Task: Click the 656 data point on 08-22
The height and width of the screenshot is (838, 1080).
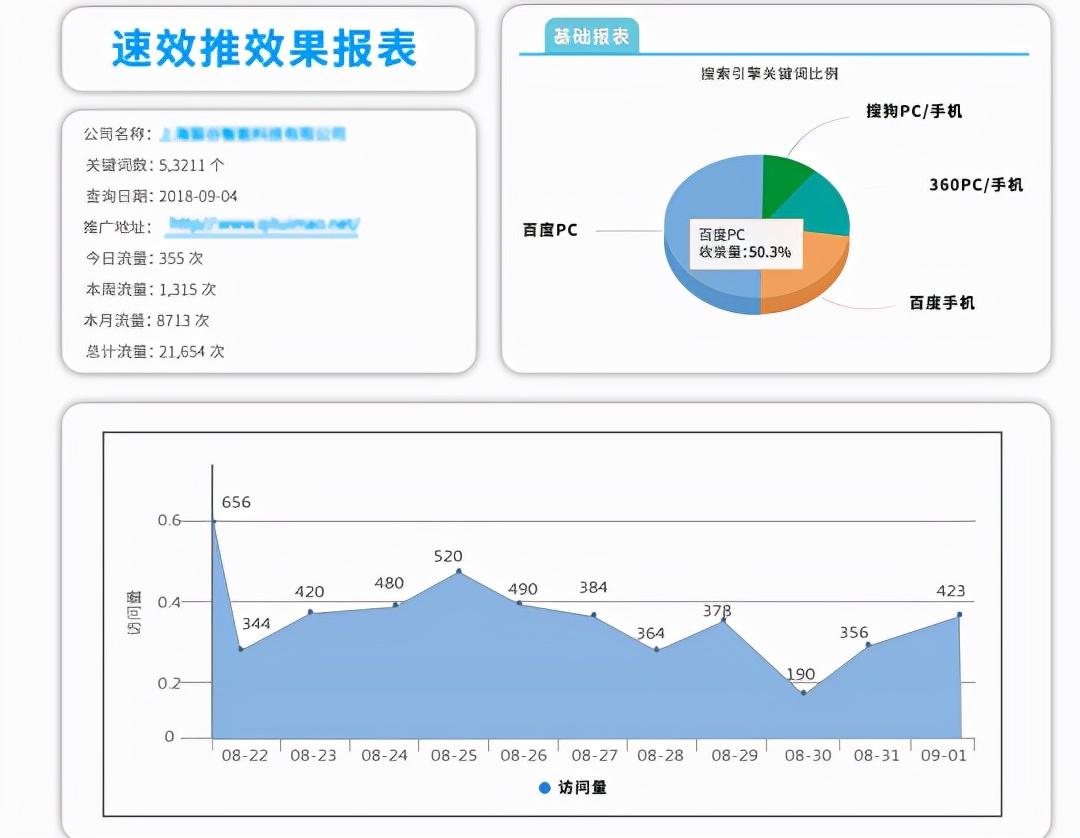Action: [x=214, y=521]
